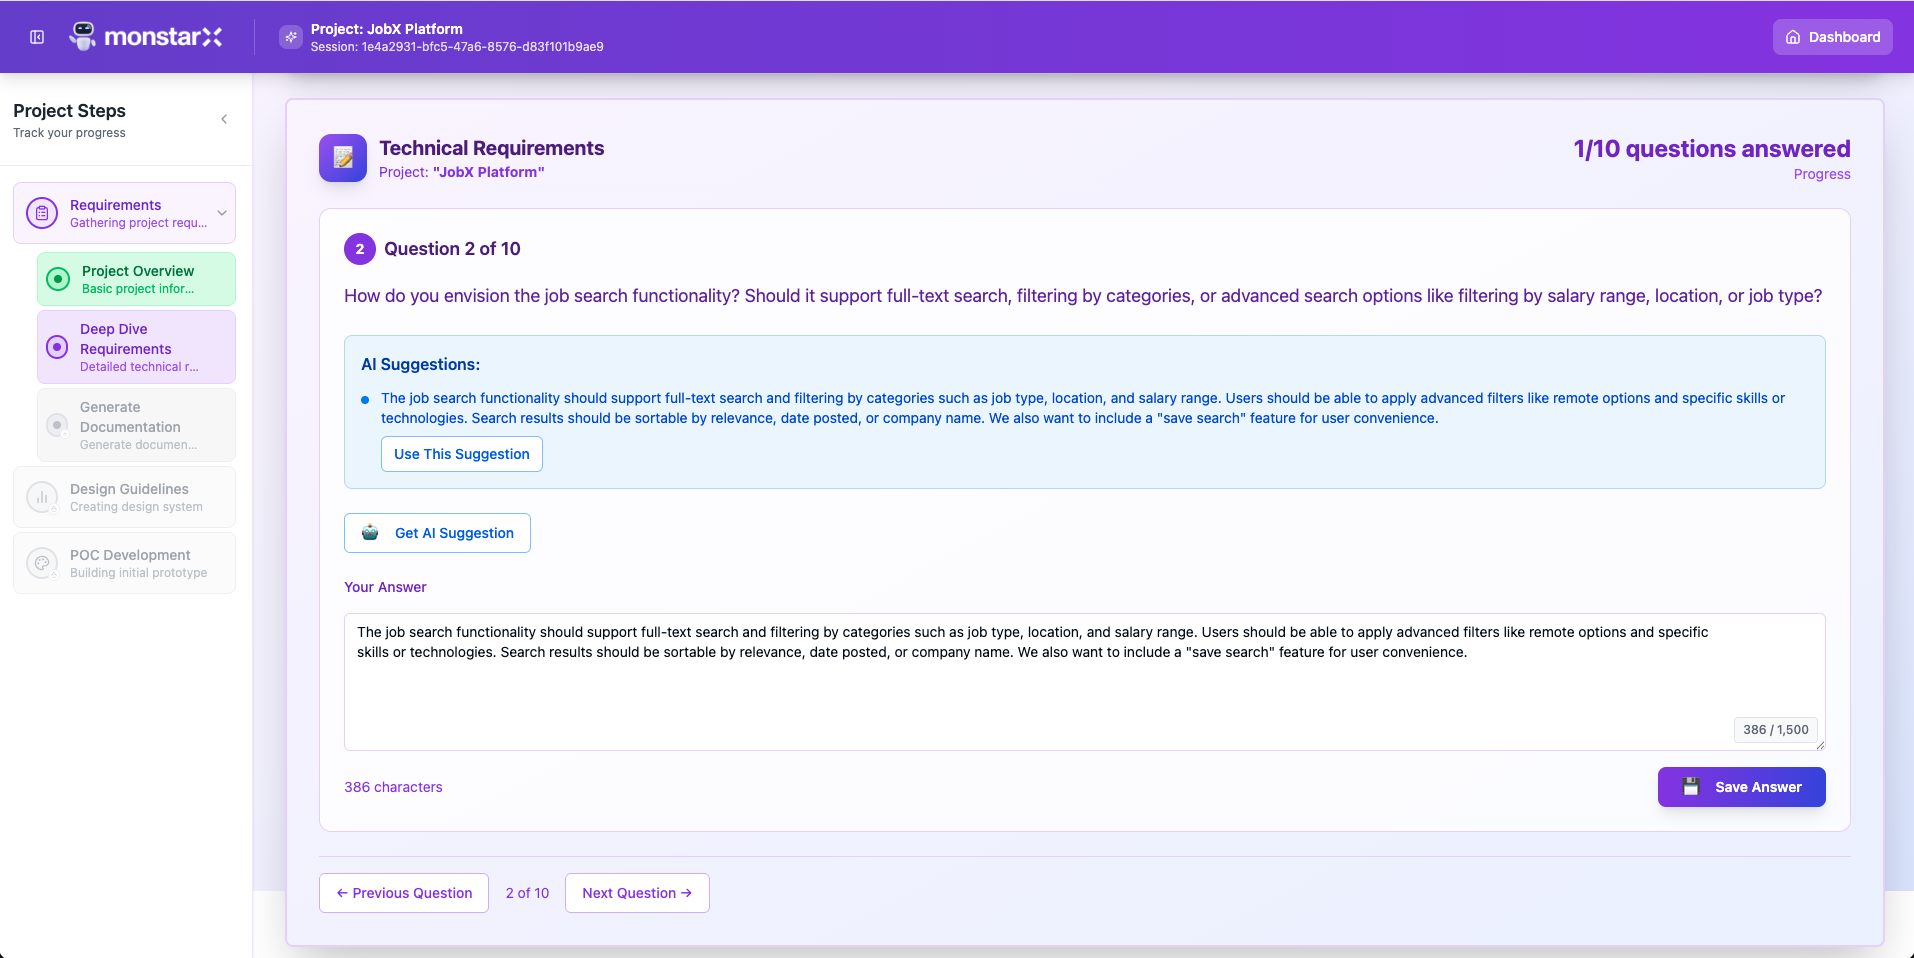Image resolution: width=1914 pixels, height=958 pixels.
Task: Click the Design Guidelines chart icon
Action: click(x=42, y=497)
